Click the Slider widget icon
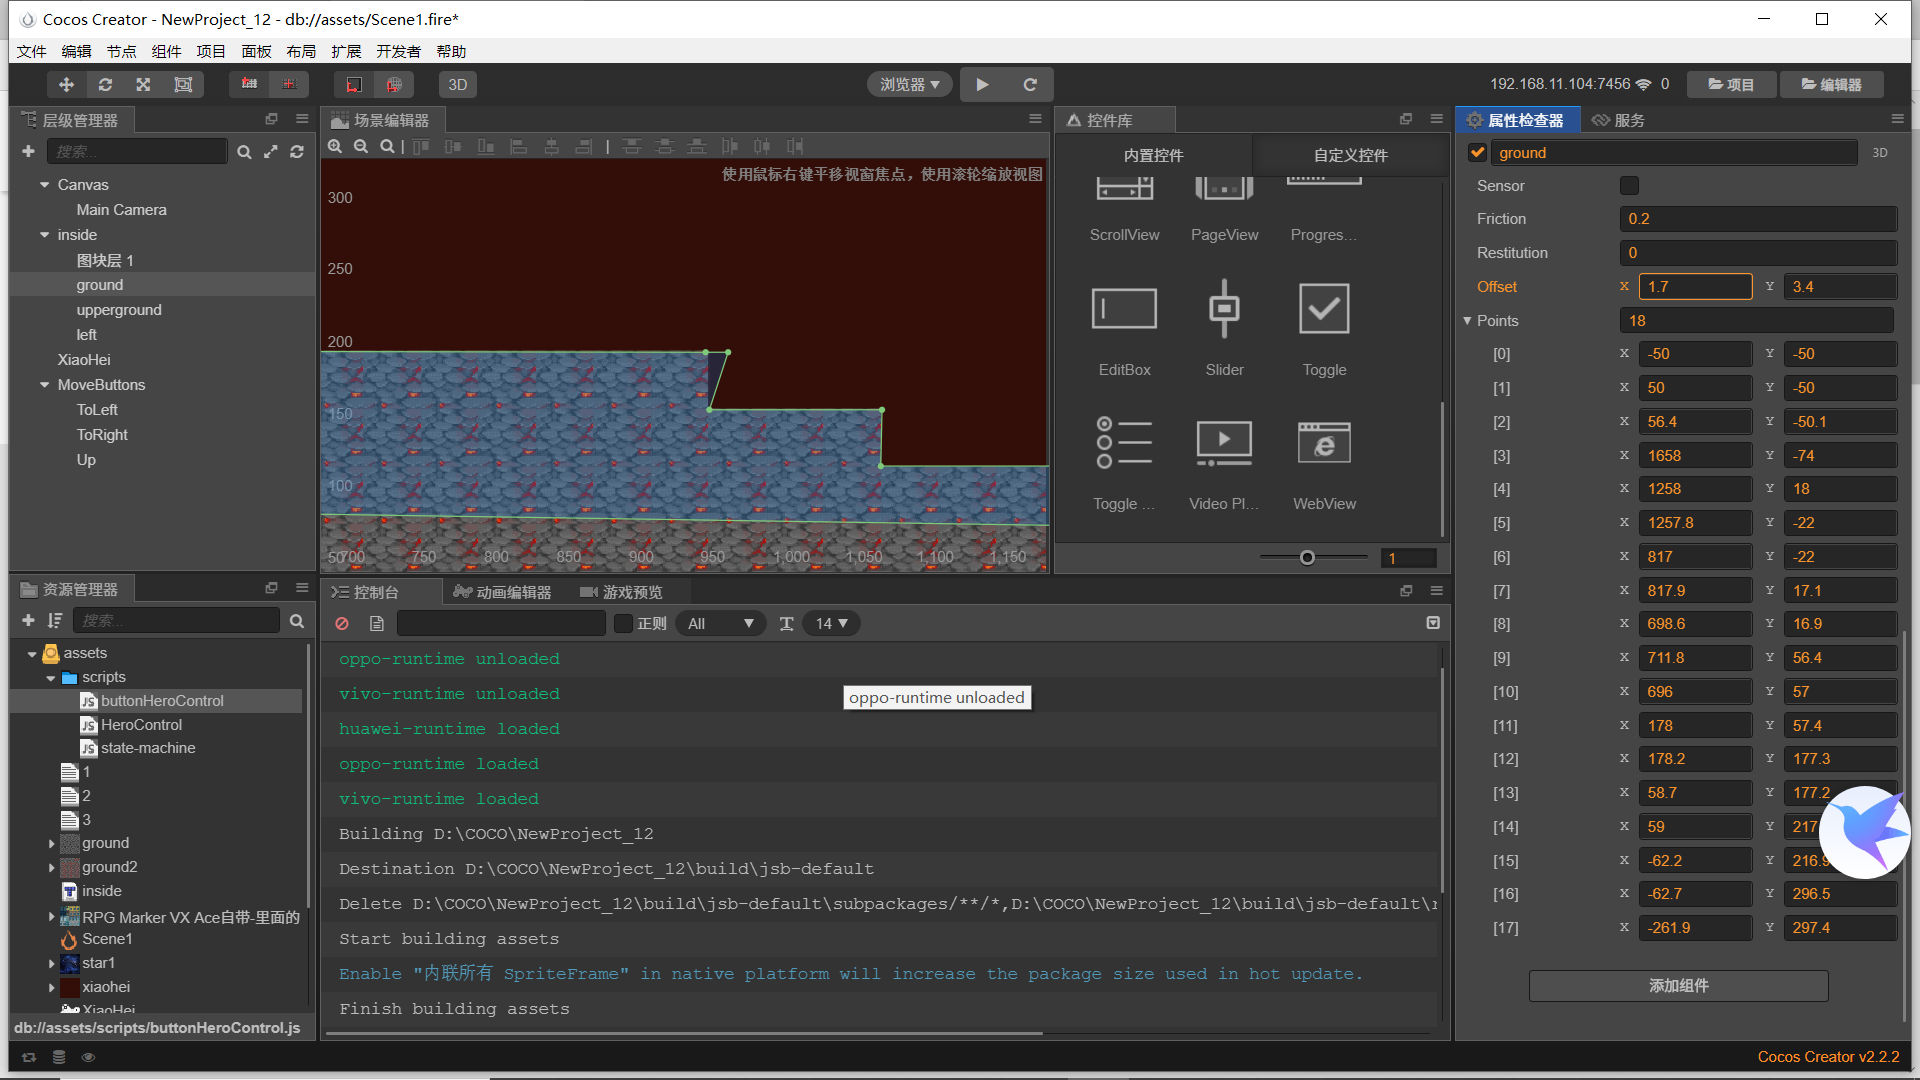This screenshot has height=1080, width=1920. (1224, 309)
